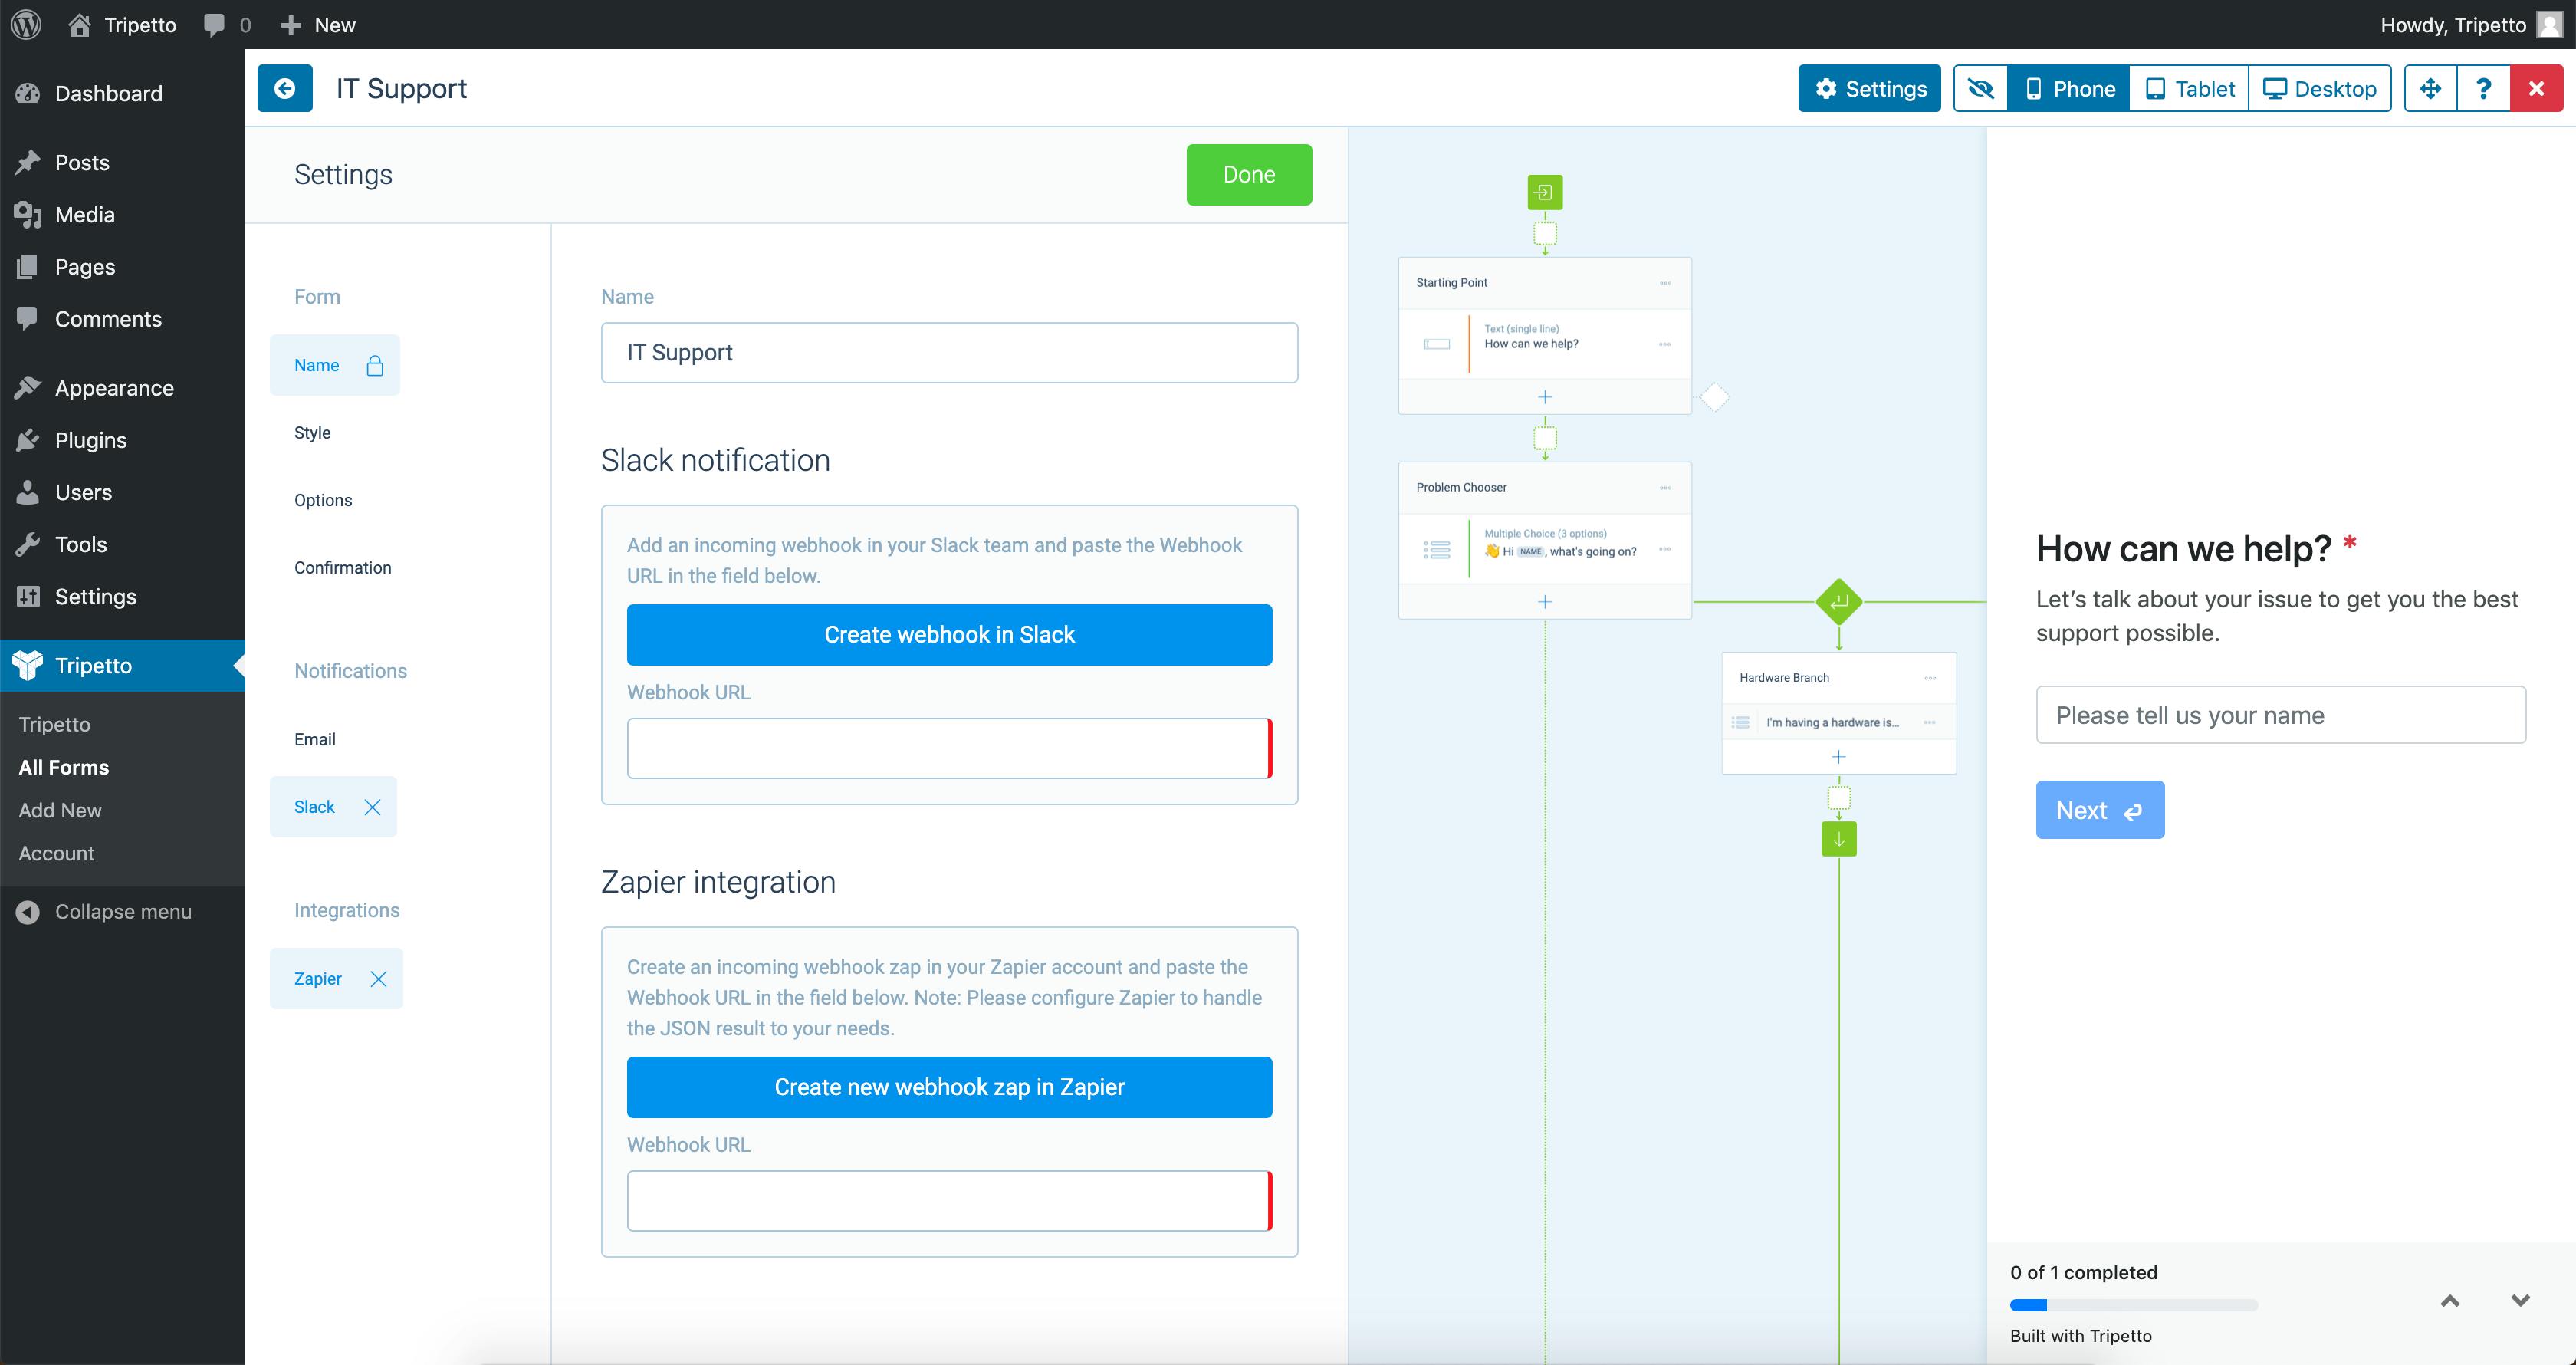The height and width of the screenshot is (1365, 2576).
Task: Close the editor with red X
Action: point(2537,88)
